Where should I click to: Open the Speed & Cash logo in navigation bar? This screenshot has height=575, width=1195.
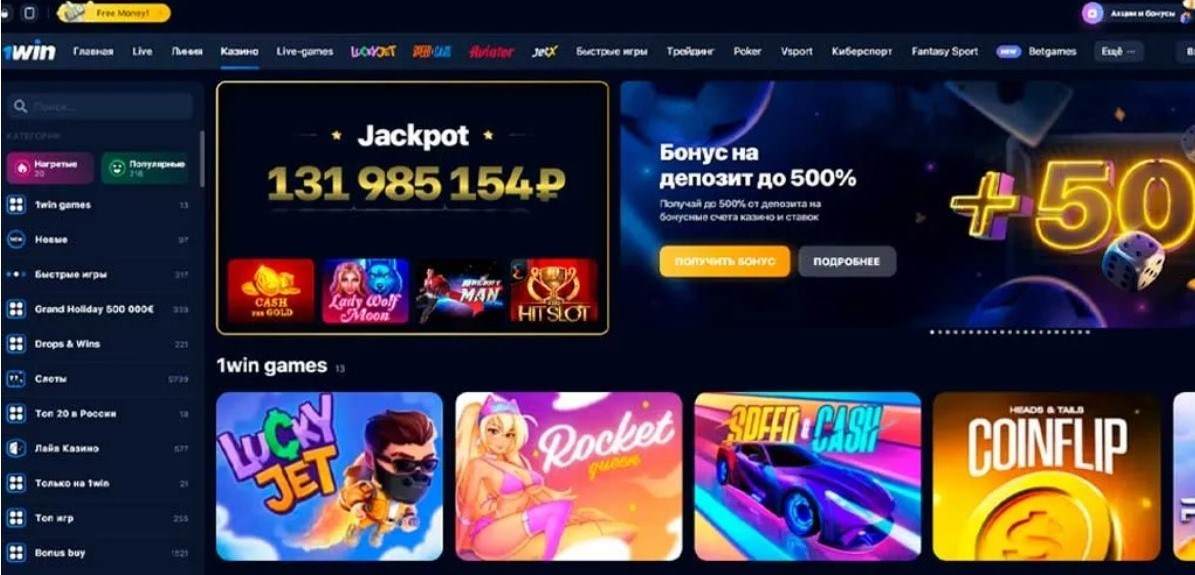coord(432,52)
